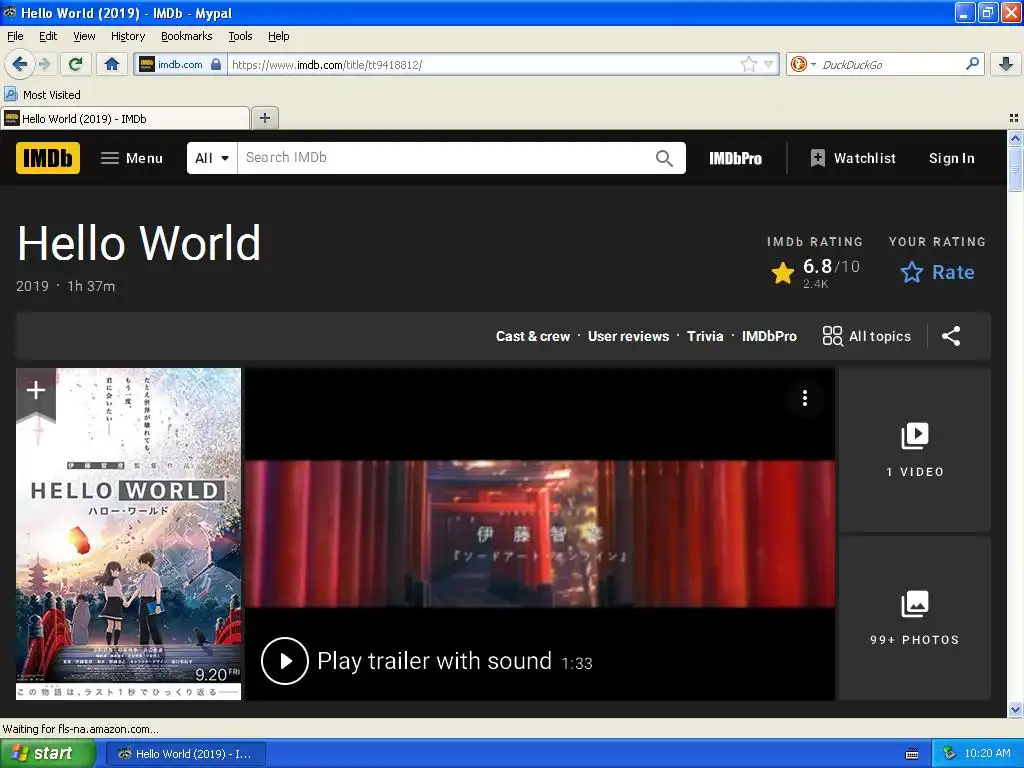
Task: Expand the URL bar history dropdown arrow
Action: click(769, 64)
